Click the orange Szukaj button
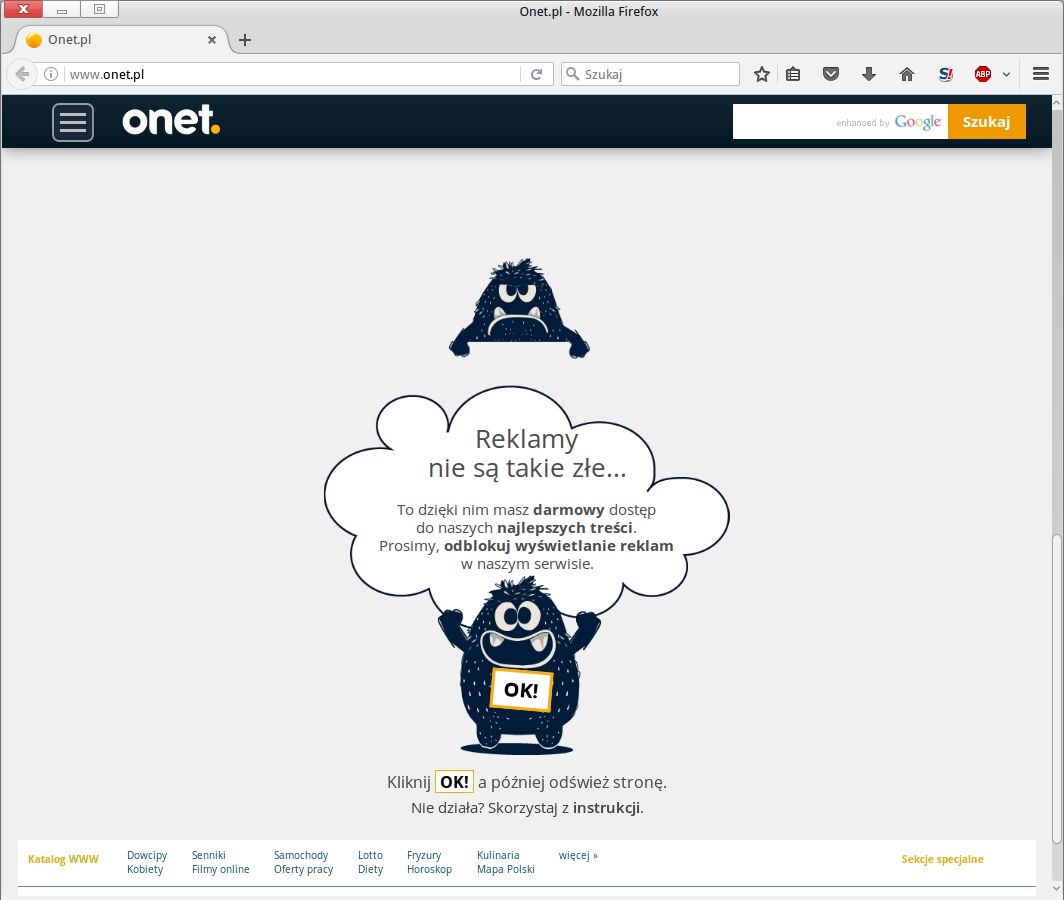Image resolution: width=1064 pixels, height=900 pixels. (x=987, y=121)
